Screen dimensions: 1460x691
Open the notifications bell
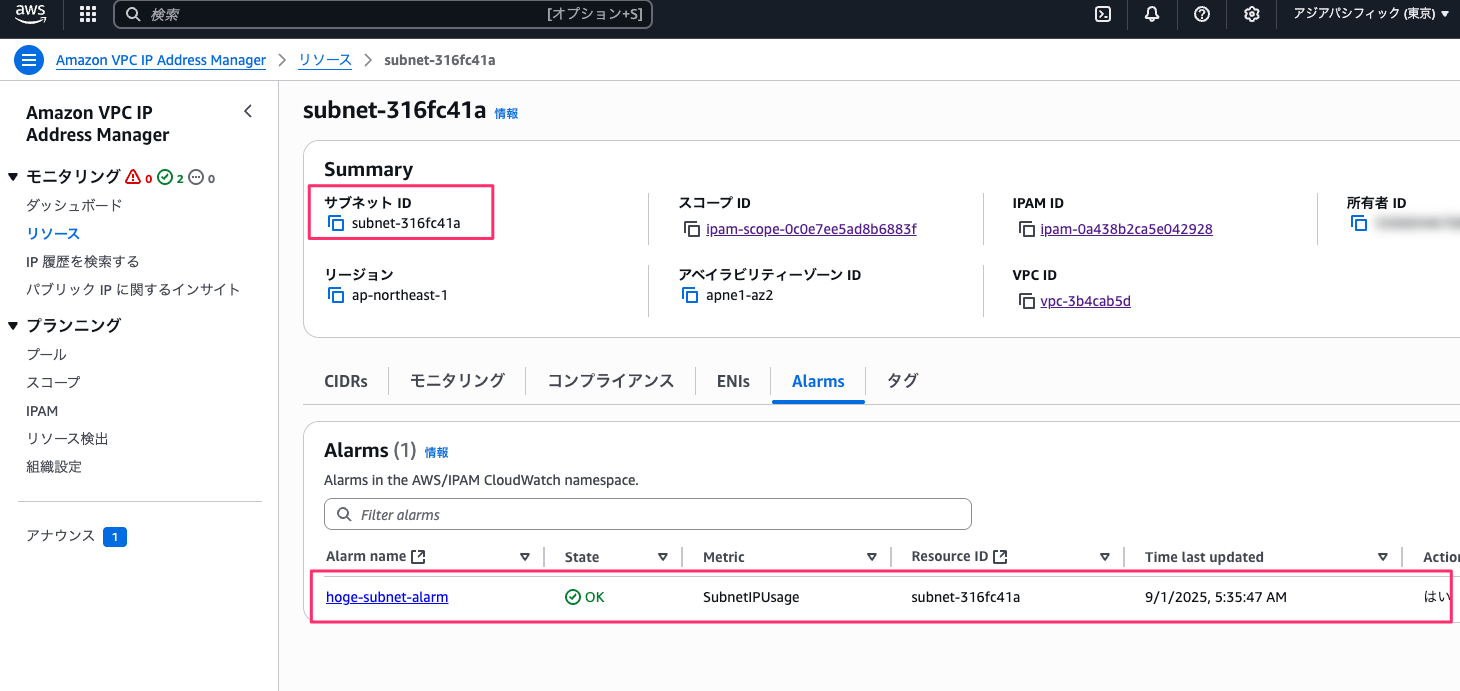click(1152, 14)
